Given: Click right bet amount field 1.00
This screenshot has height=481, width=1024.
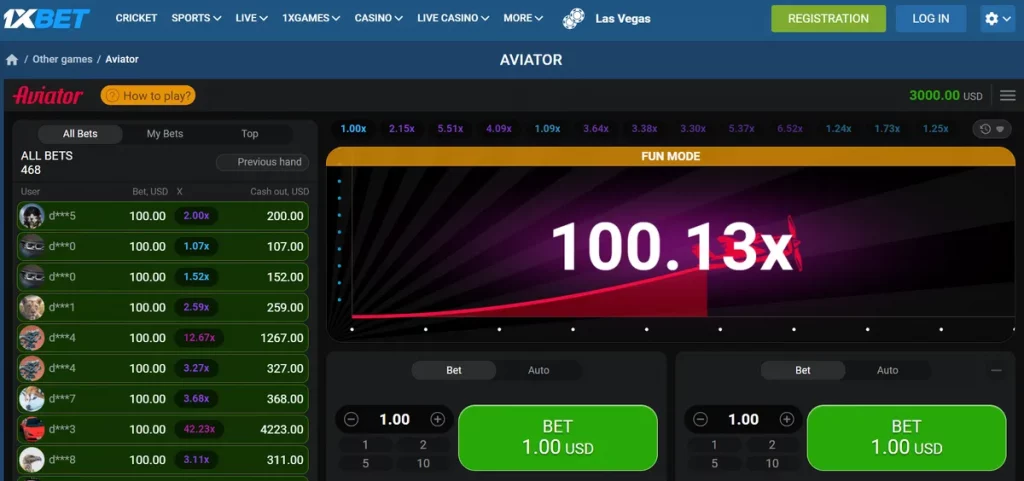Looking at the screenshot, I should click(743, 420).
